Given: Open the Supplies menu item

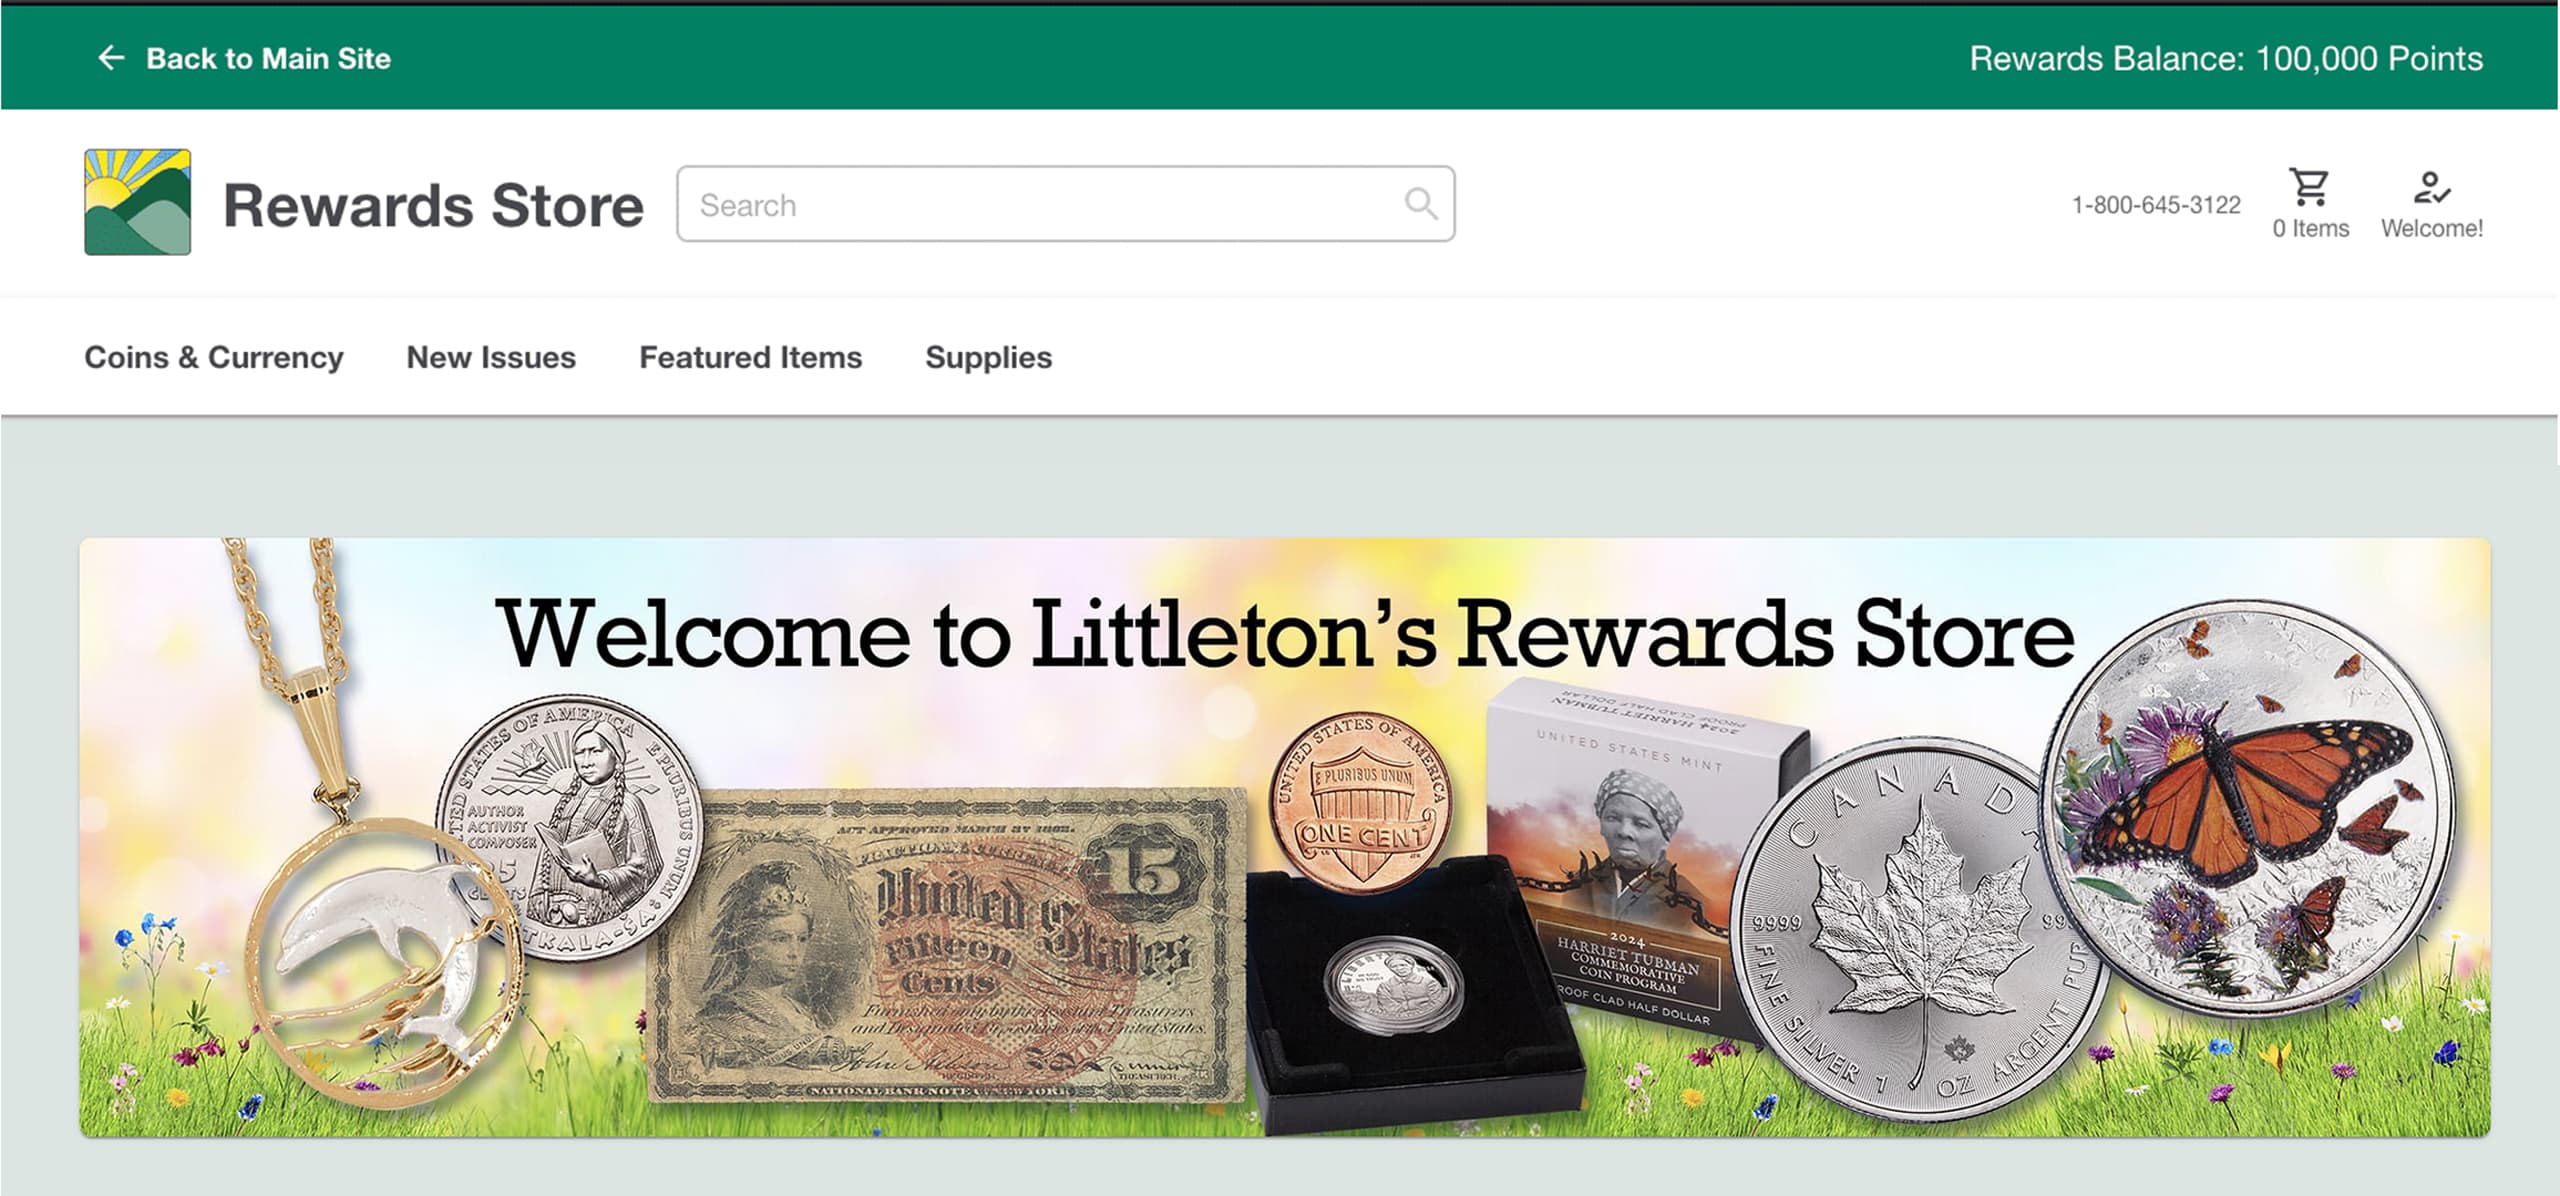Looking at the screenshot, I should click(988, 358).
